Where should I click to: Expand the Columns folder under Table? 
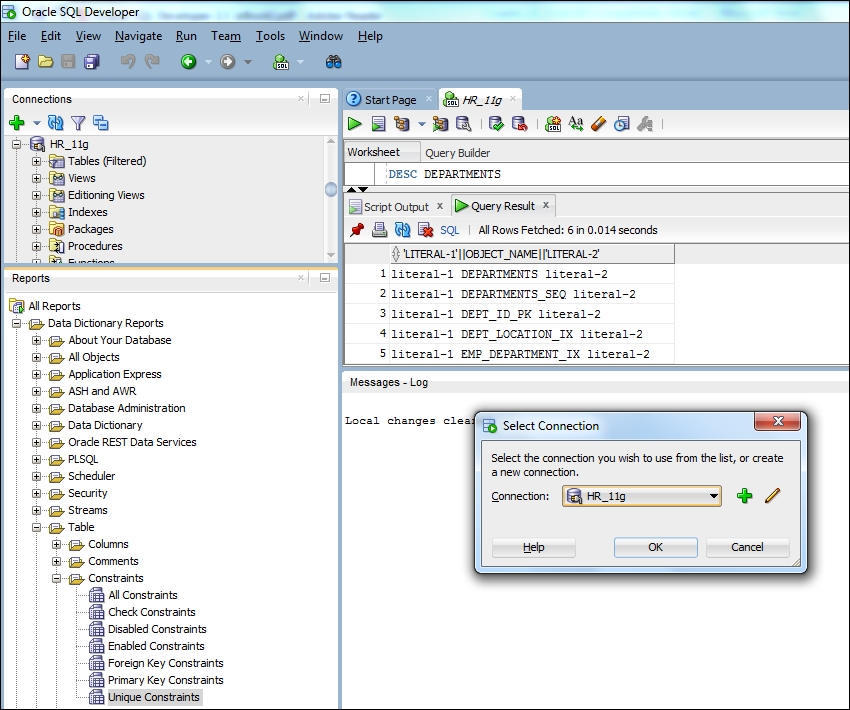[56, 544]
